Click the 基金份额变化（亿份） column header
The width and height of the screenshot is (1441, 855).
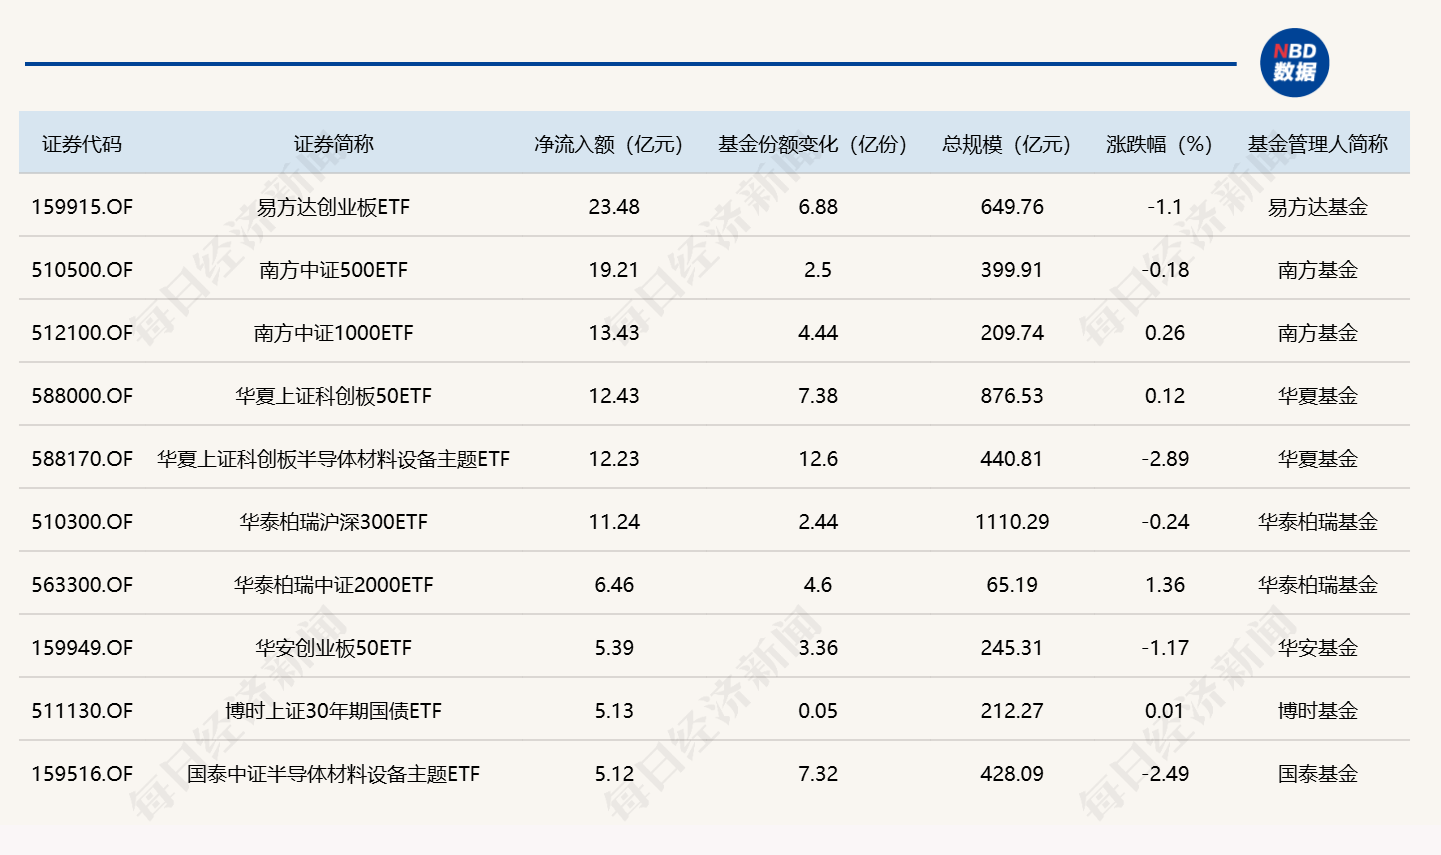point(813,144)
